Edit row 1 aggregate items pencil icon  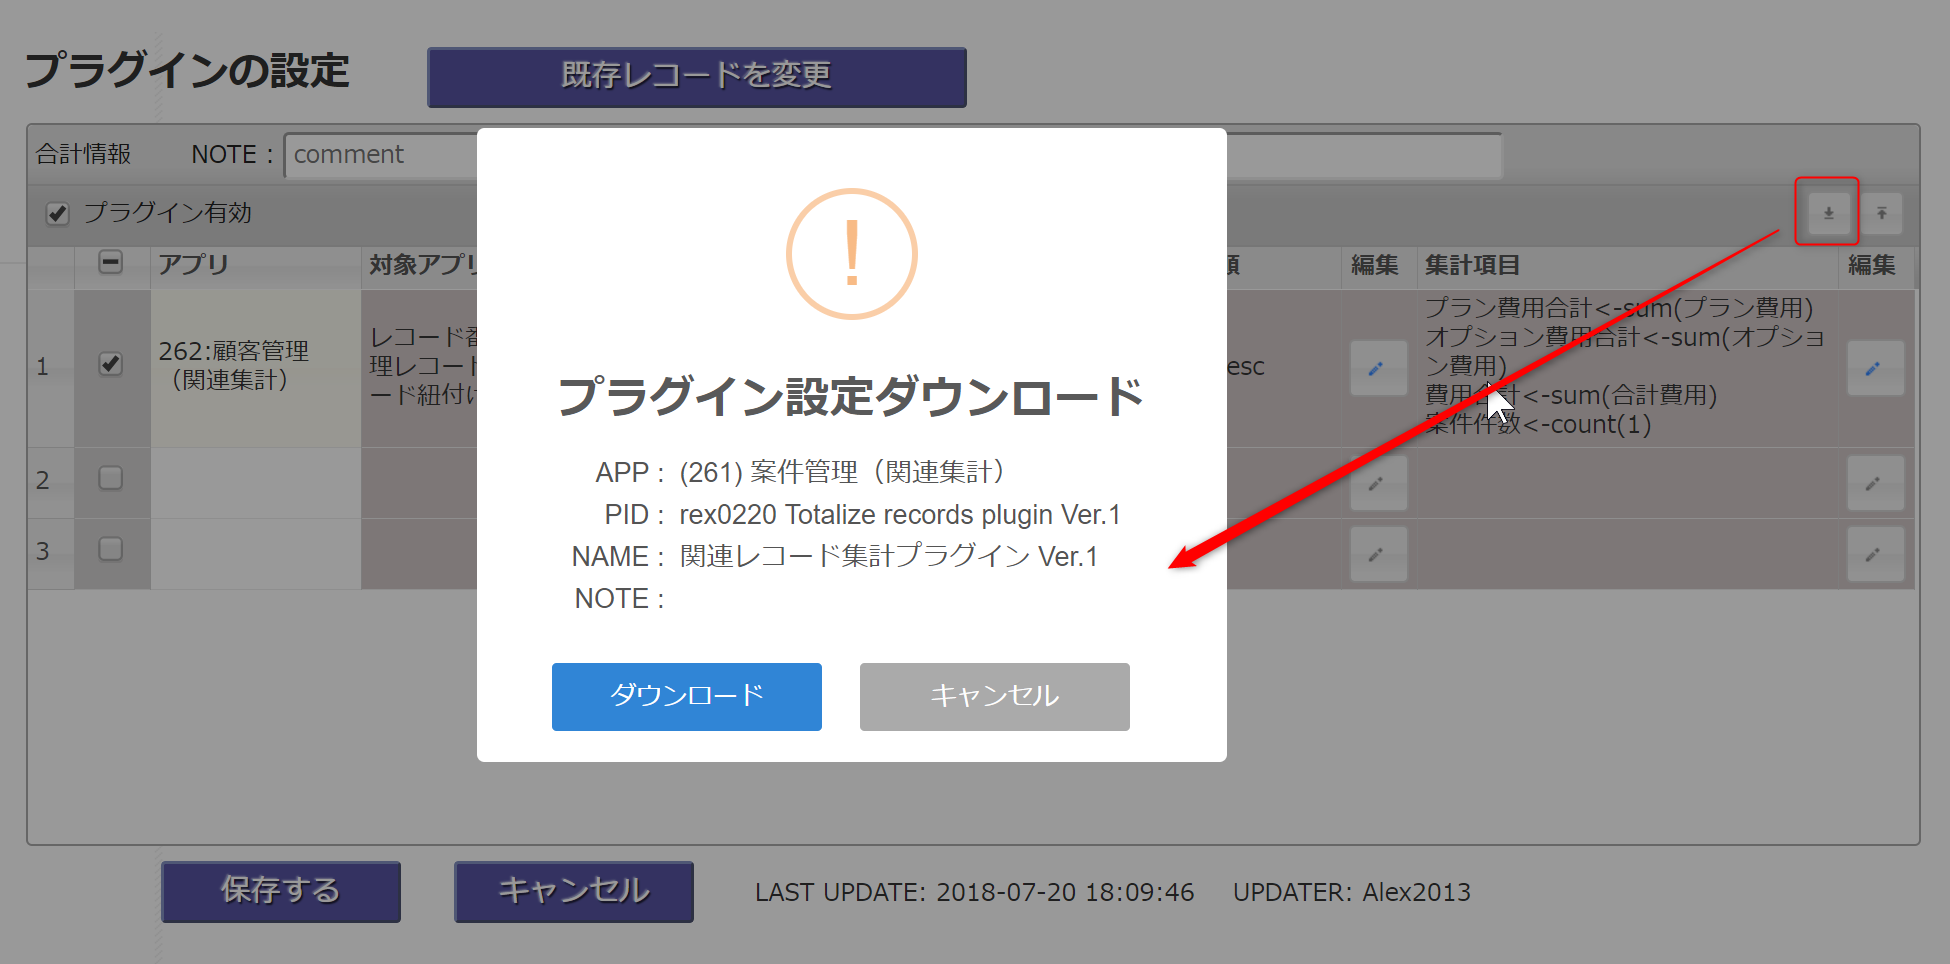click(x=1875, y=368)
